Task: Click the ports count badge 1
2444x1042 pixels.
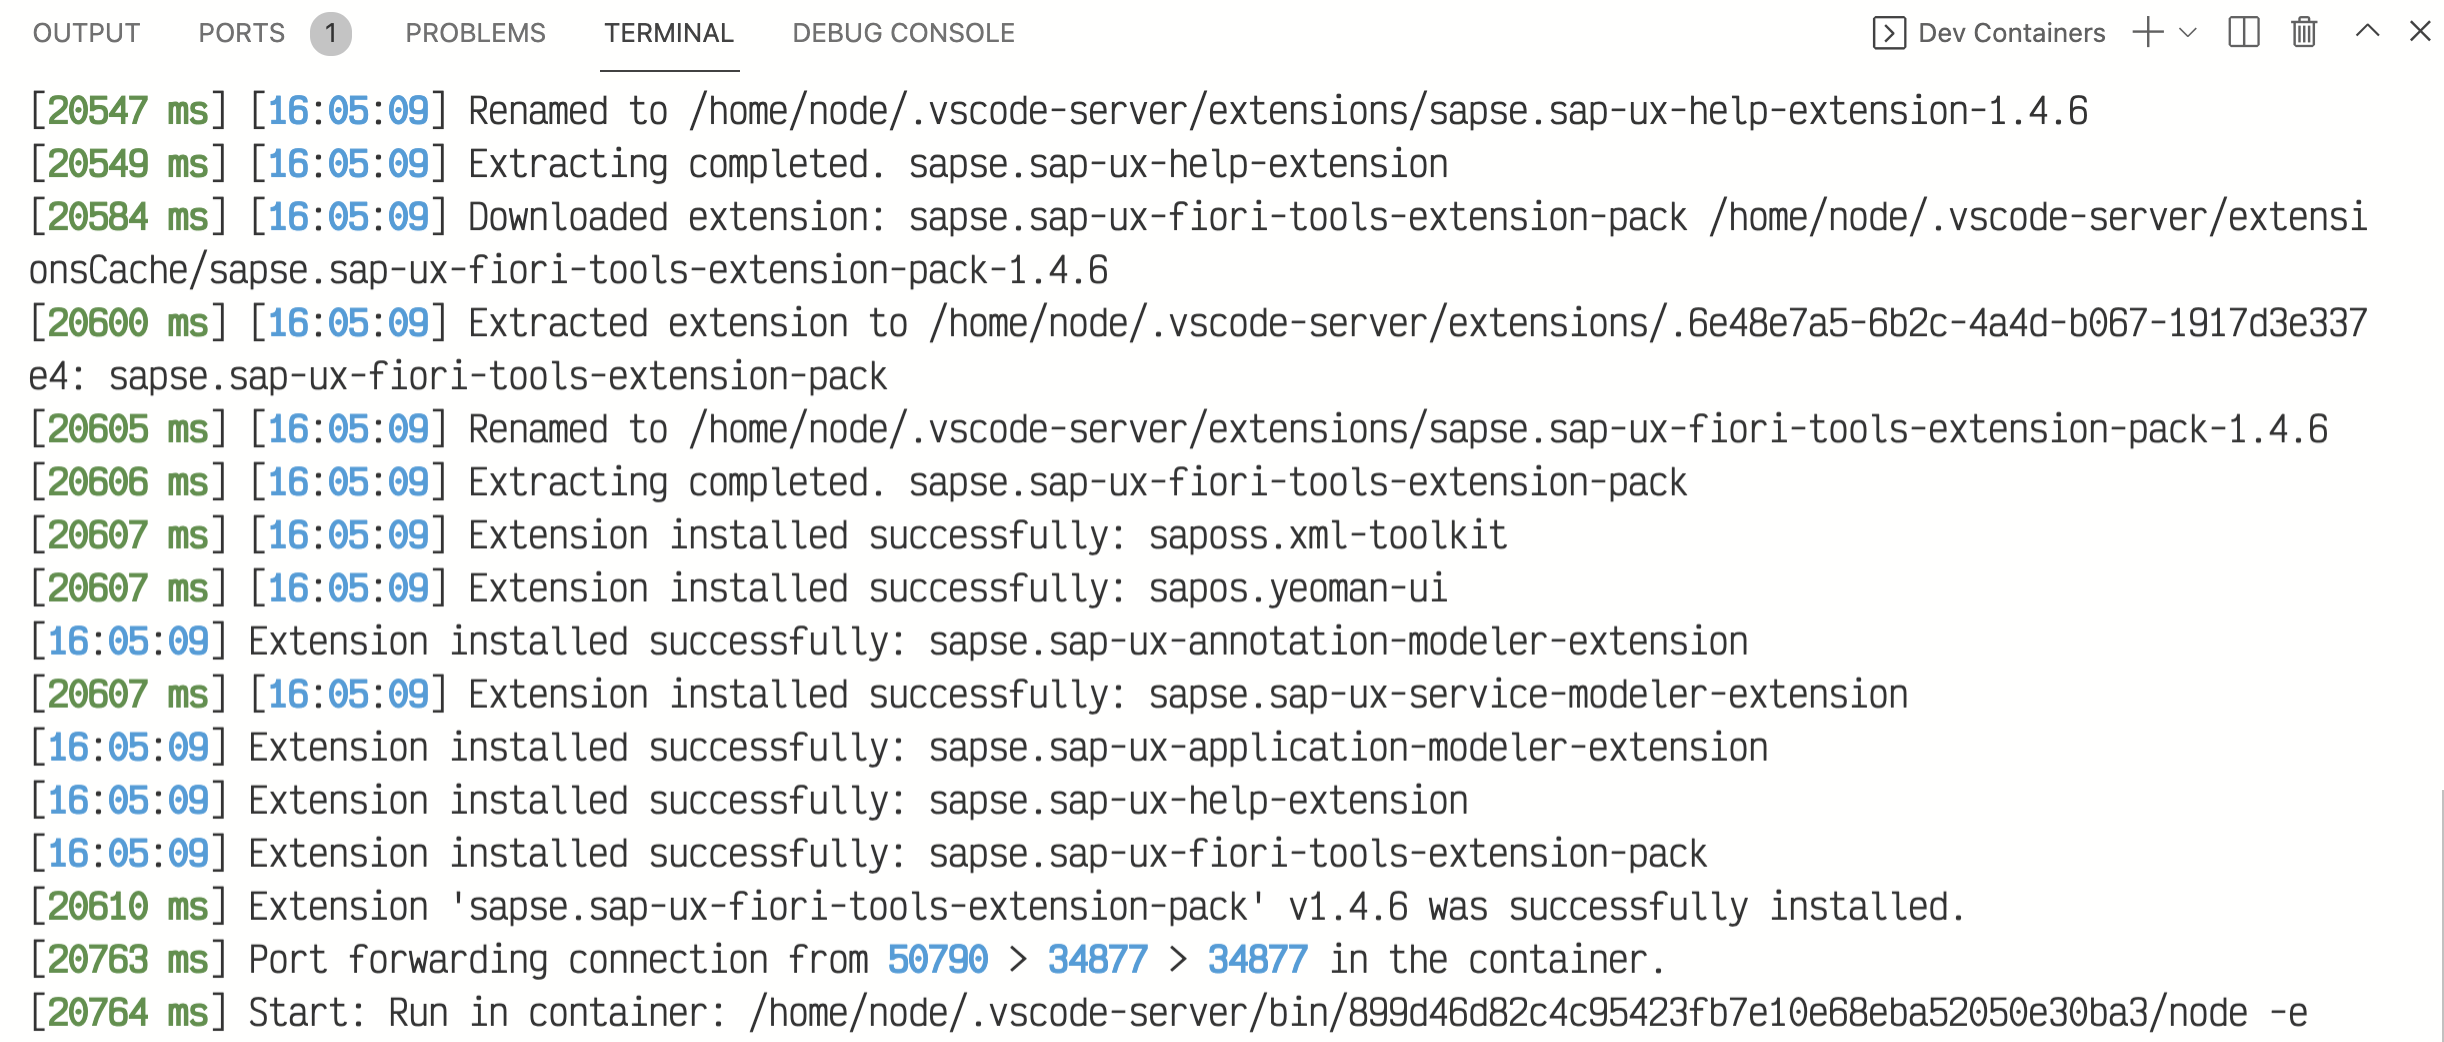Action: tap(330, 34)
